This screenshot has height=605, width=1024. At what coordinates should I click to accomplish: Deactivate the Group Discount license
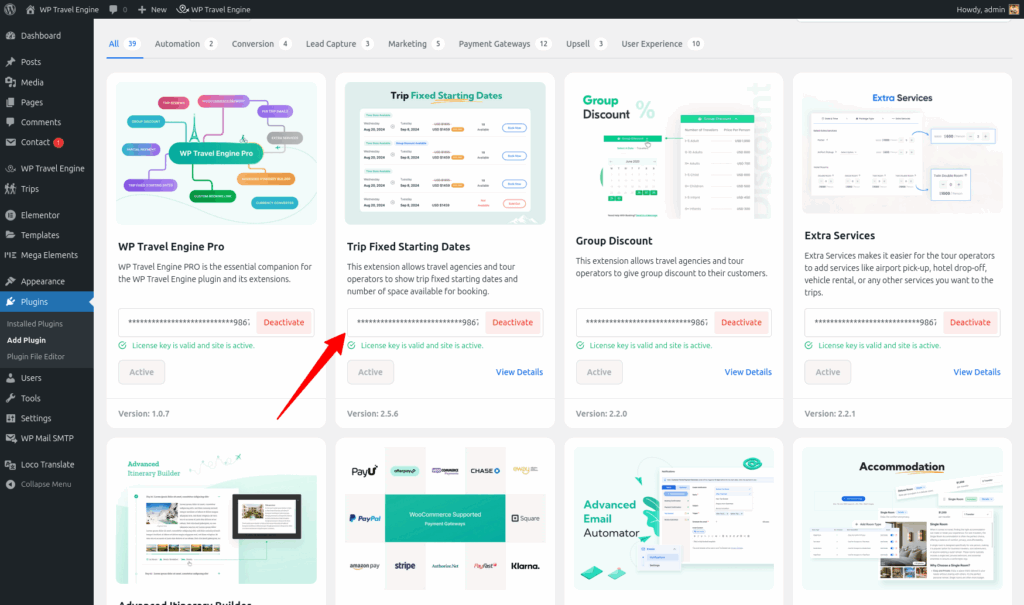tap(741, 323)
